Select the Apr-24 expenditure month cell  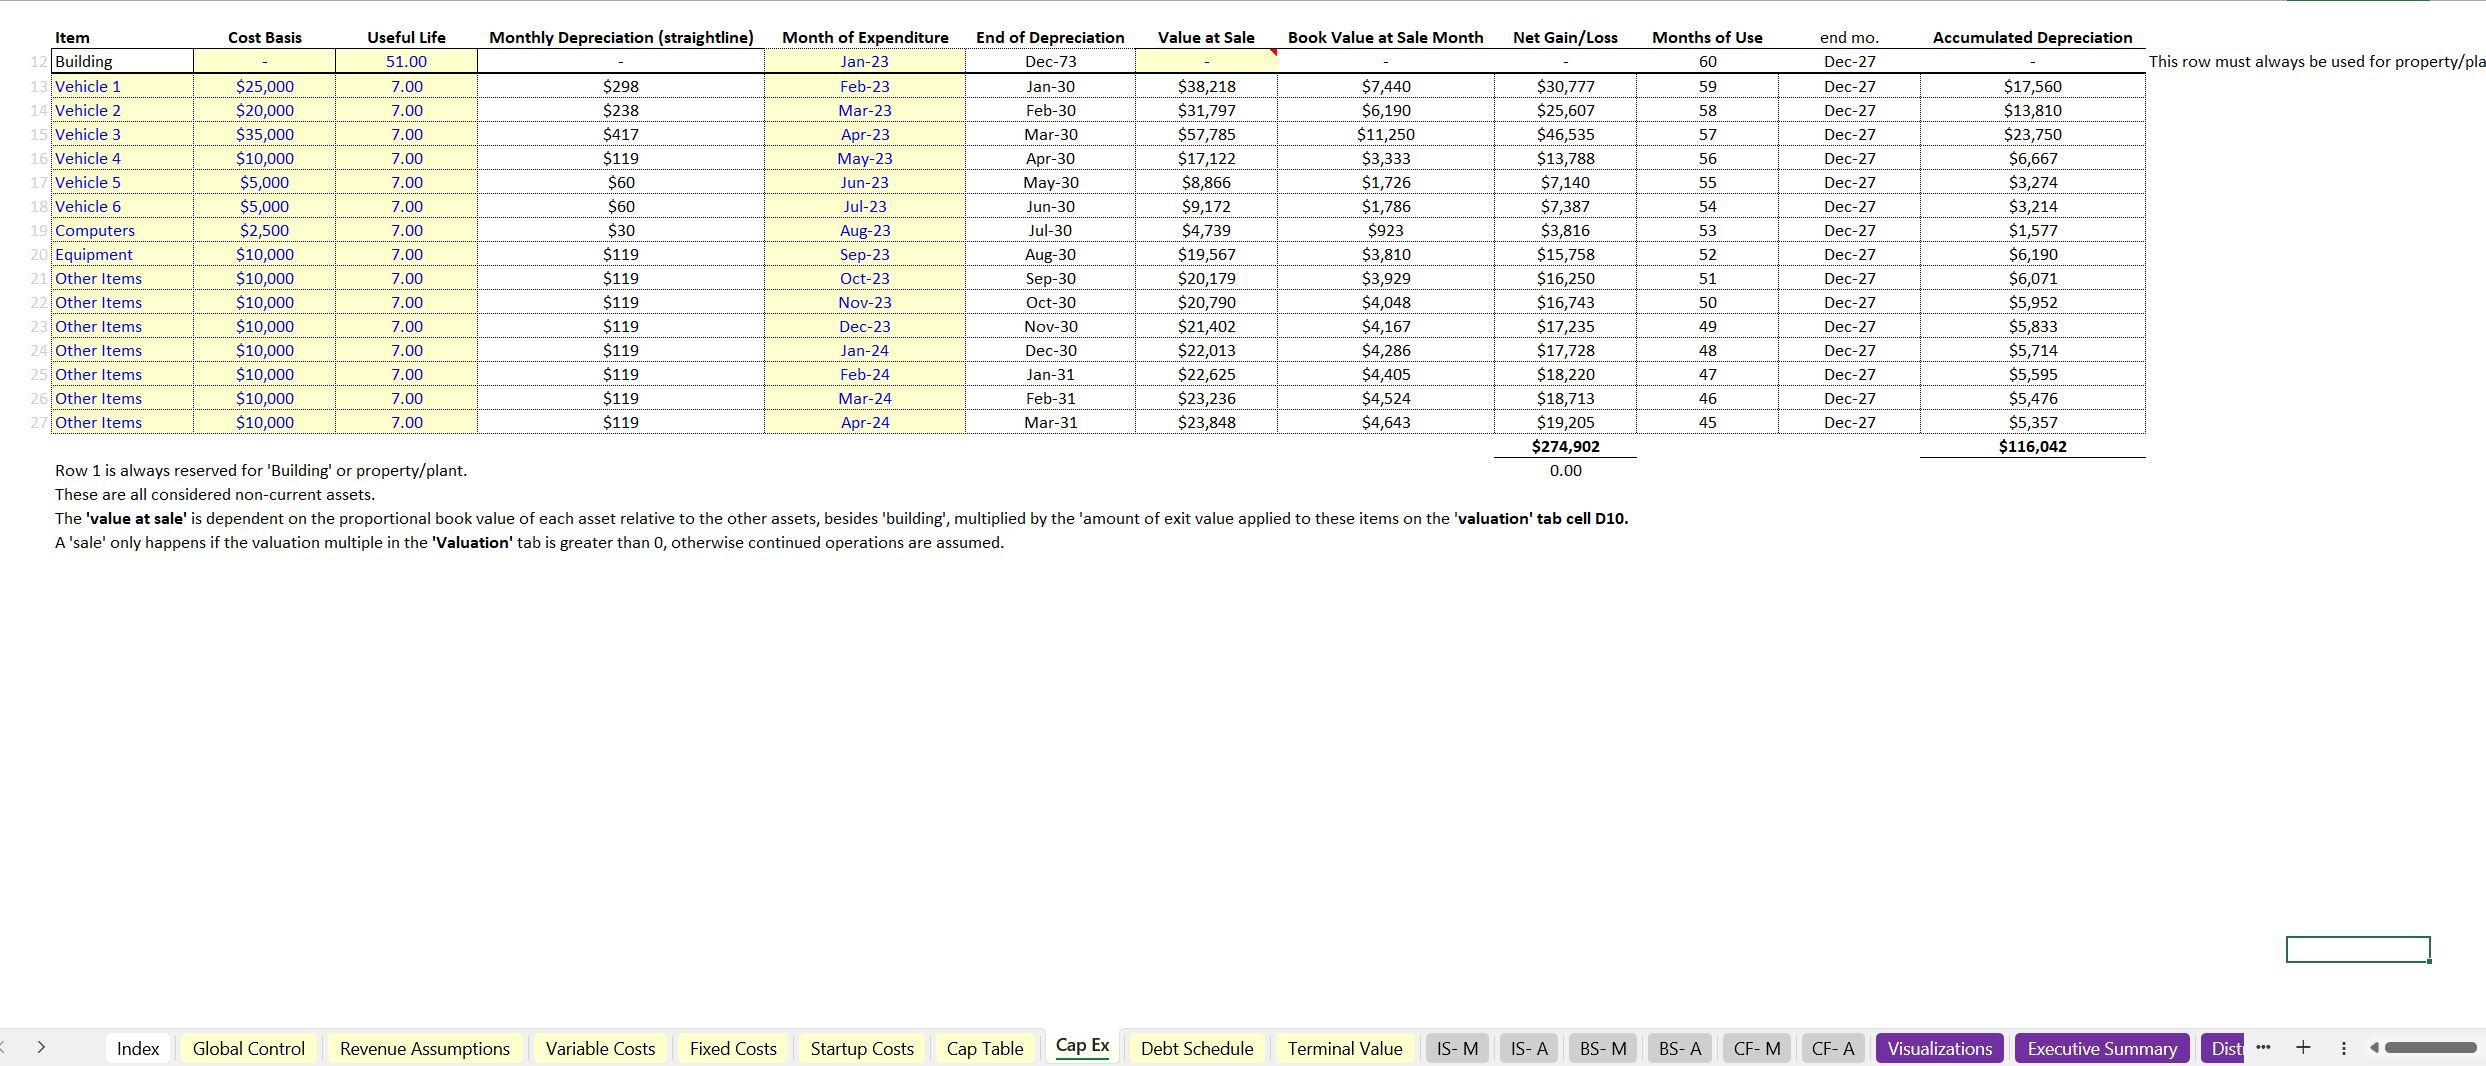865,422
